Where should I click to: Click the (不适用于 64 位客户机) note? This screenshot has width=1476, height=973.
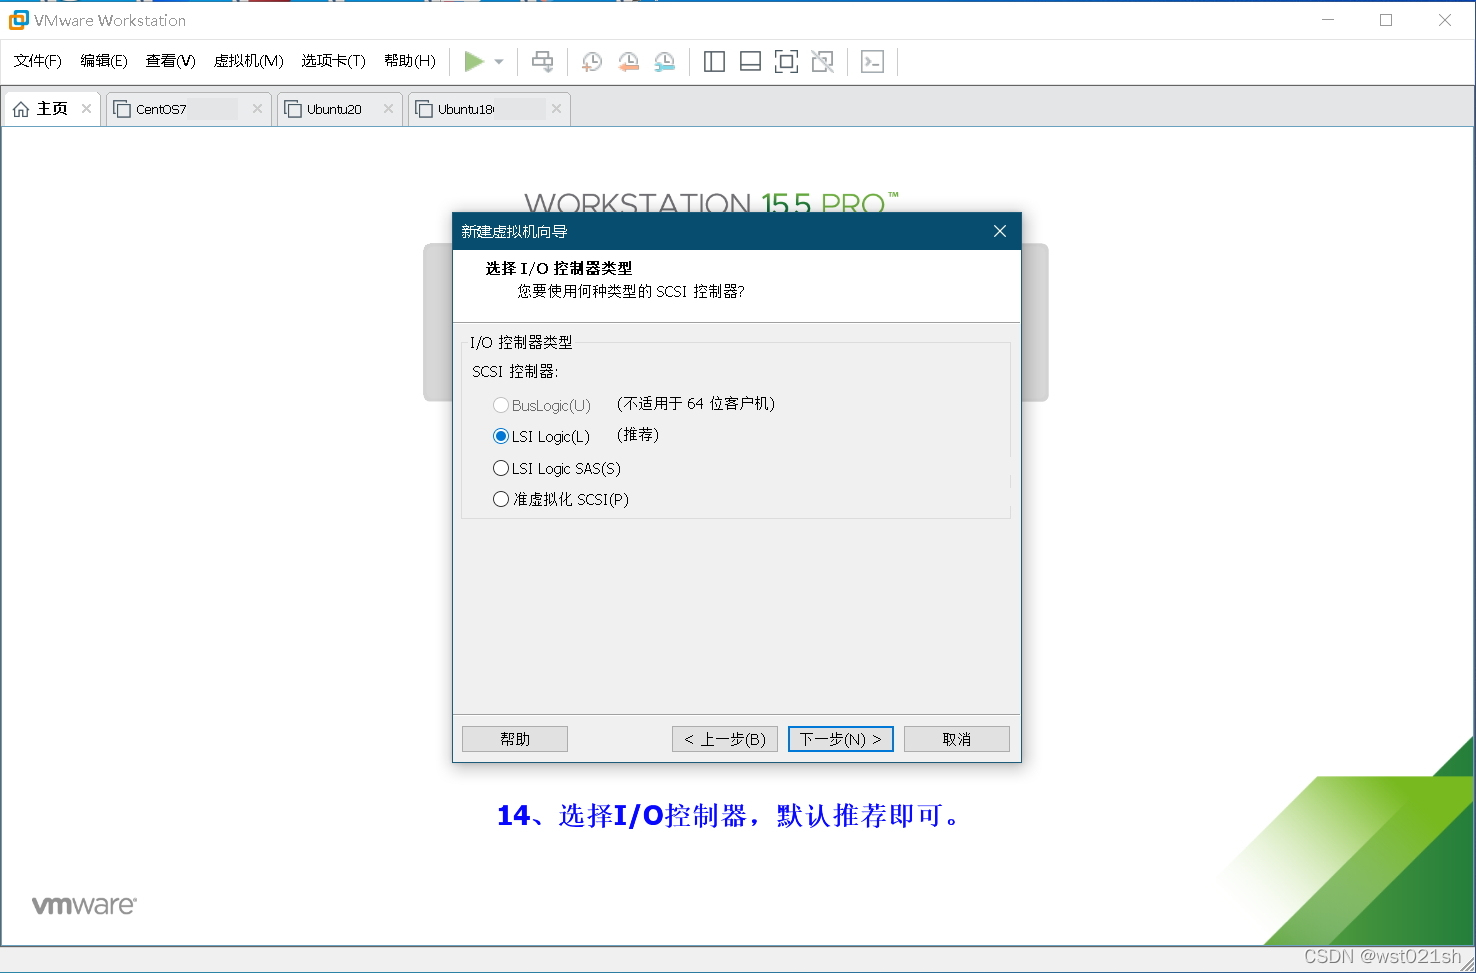696,404
